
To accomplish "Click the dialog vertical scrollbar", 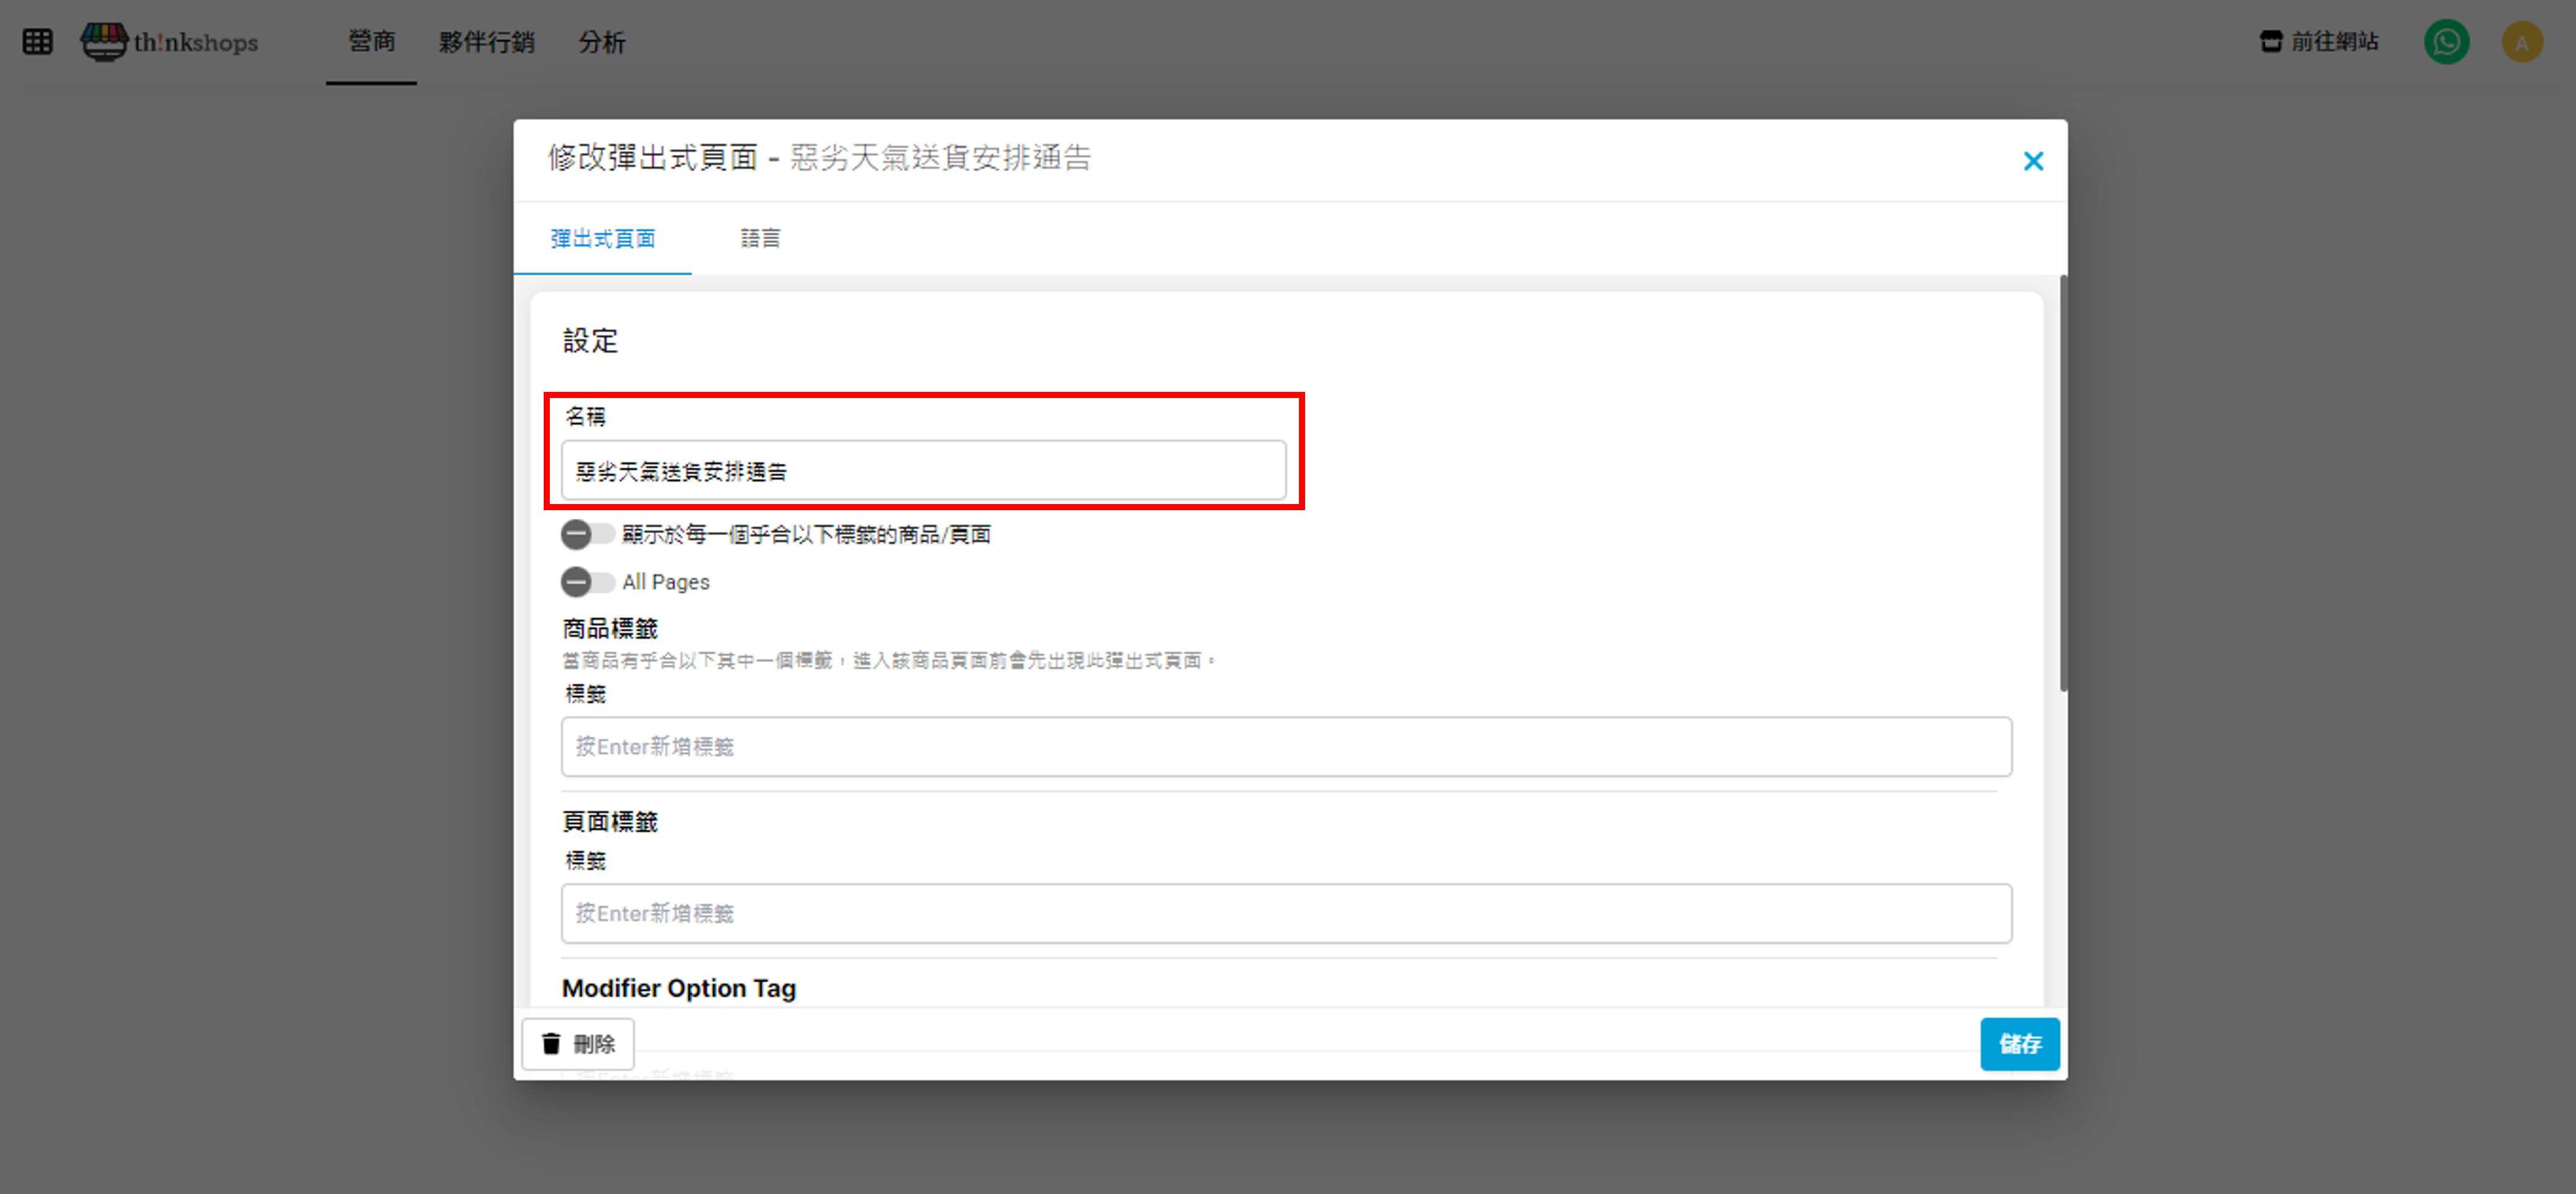I will 2062,482.
